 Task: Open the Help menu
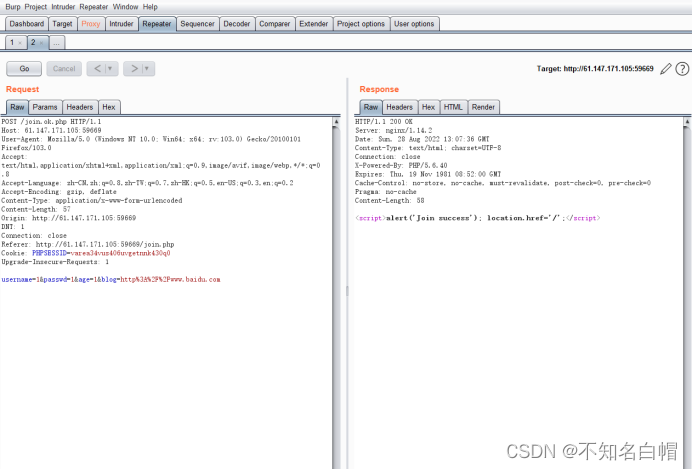coord(150,7)
